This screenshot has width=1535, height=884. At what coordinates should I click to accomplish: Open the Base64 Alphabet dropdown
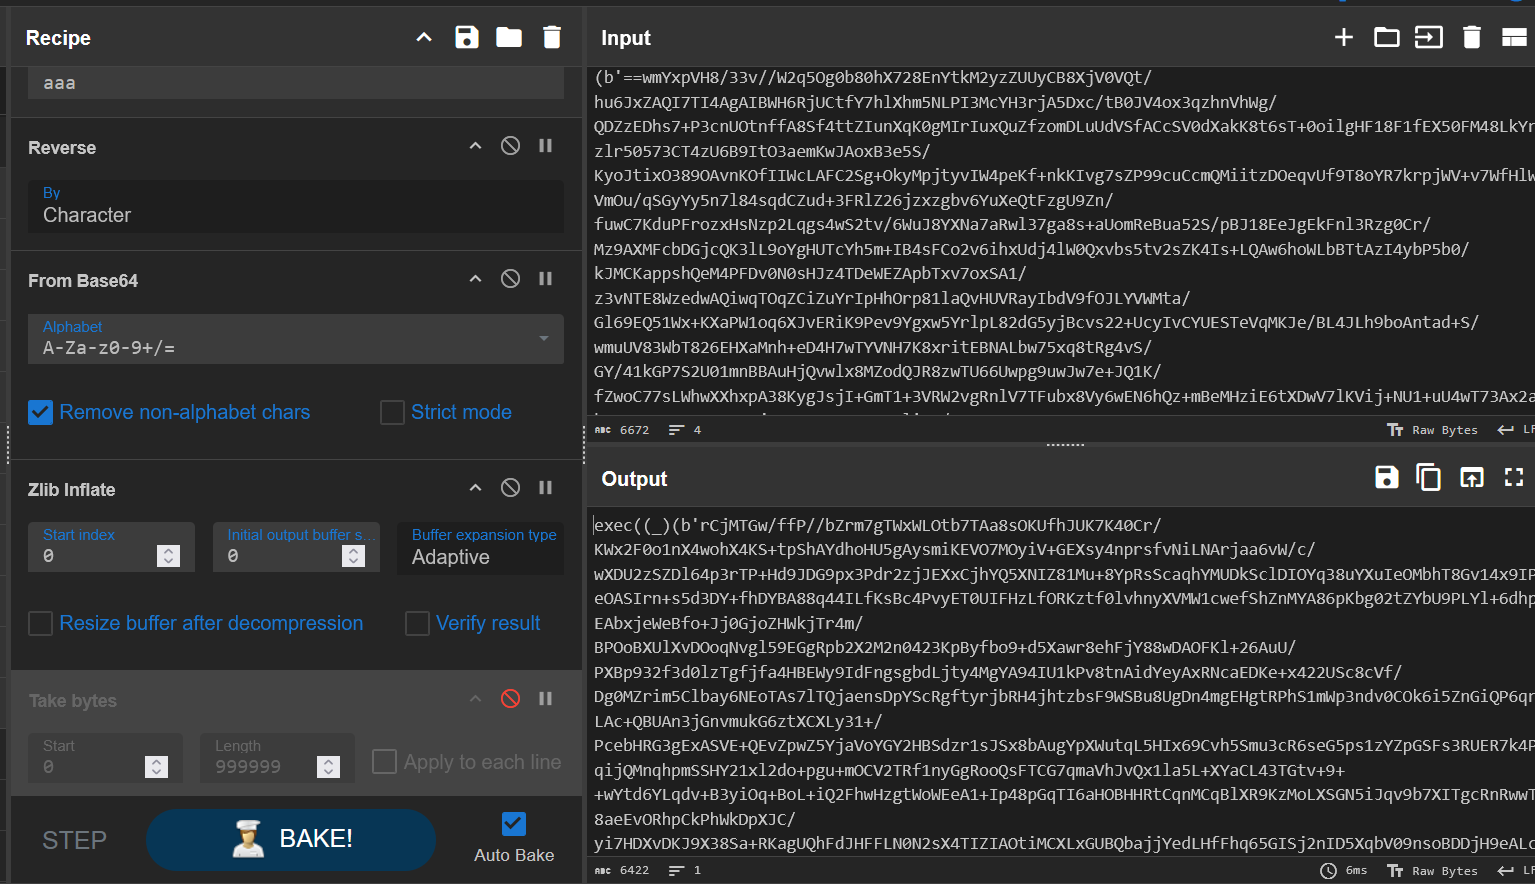[296, 339]
